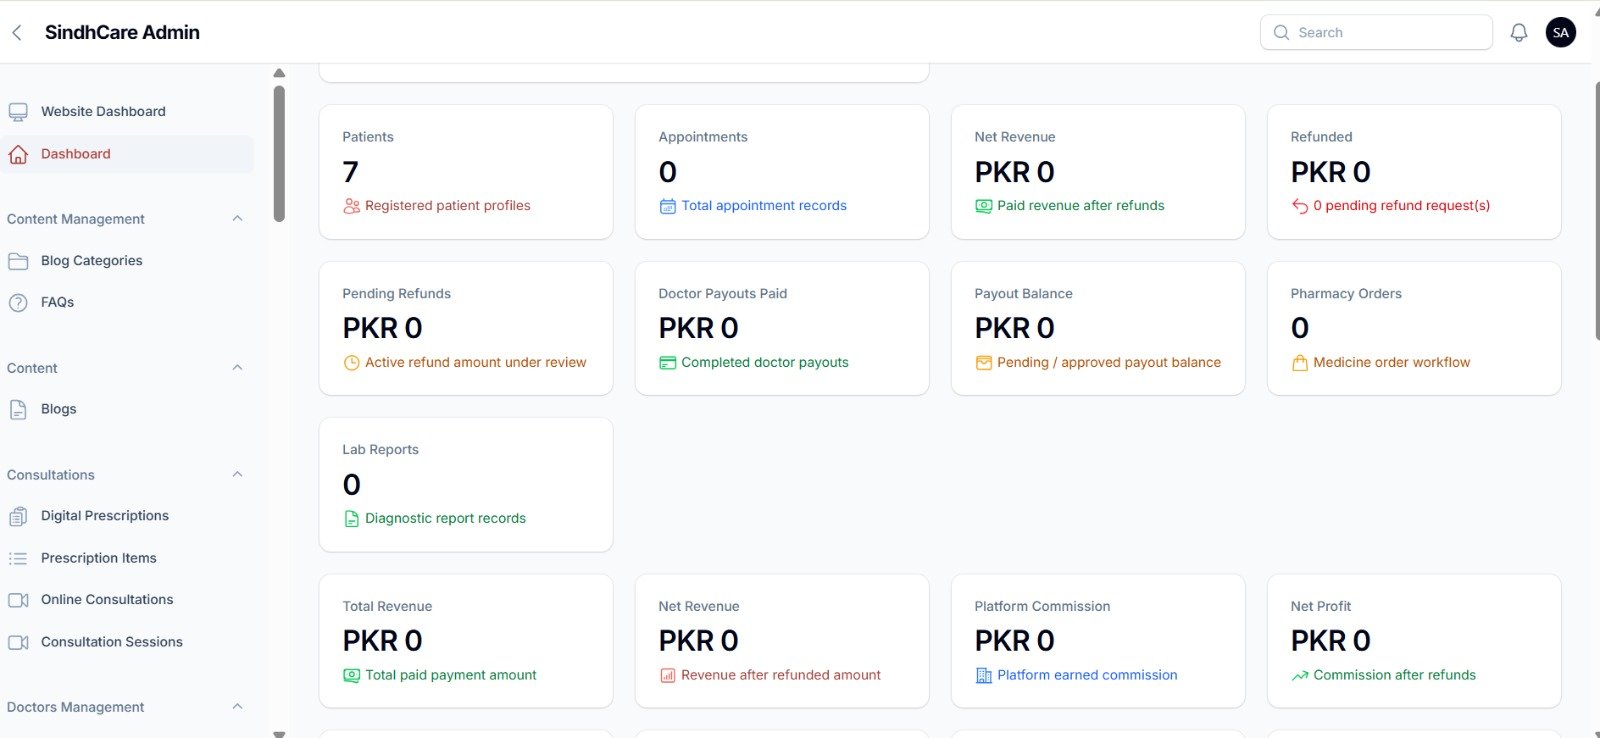
Task: Collapse the Doctors Management section
Action: [237, 707]
